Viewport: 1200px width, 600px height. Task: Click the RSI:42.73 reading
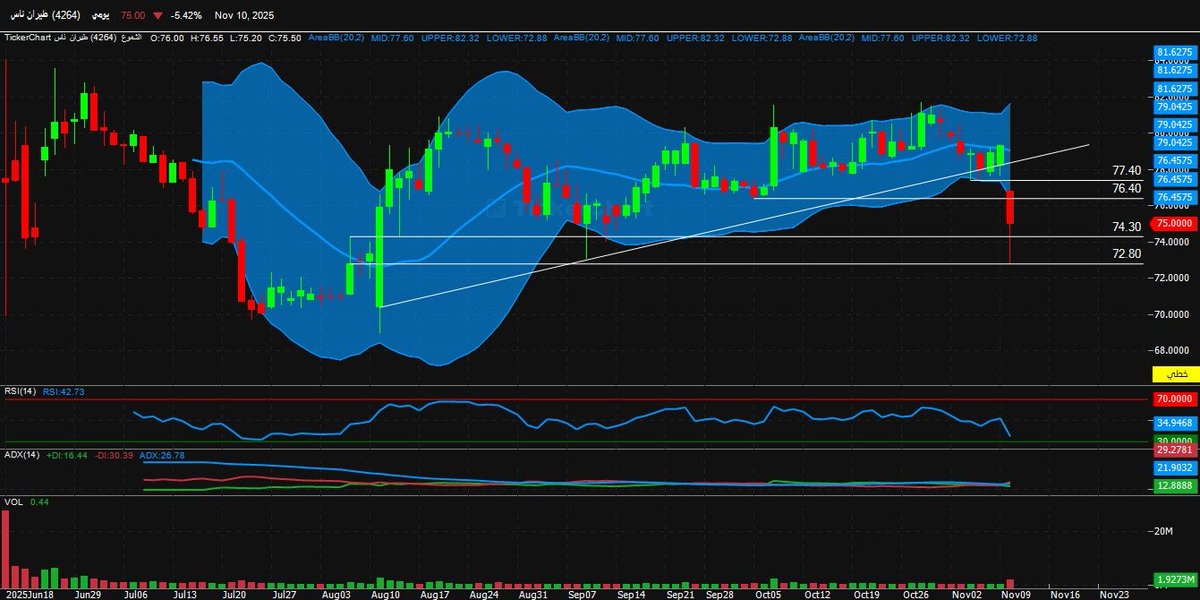(x=62, y=392)
